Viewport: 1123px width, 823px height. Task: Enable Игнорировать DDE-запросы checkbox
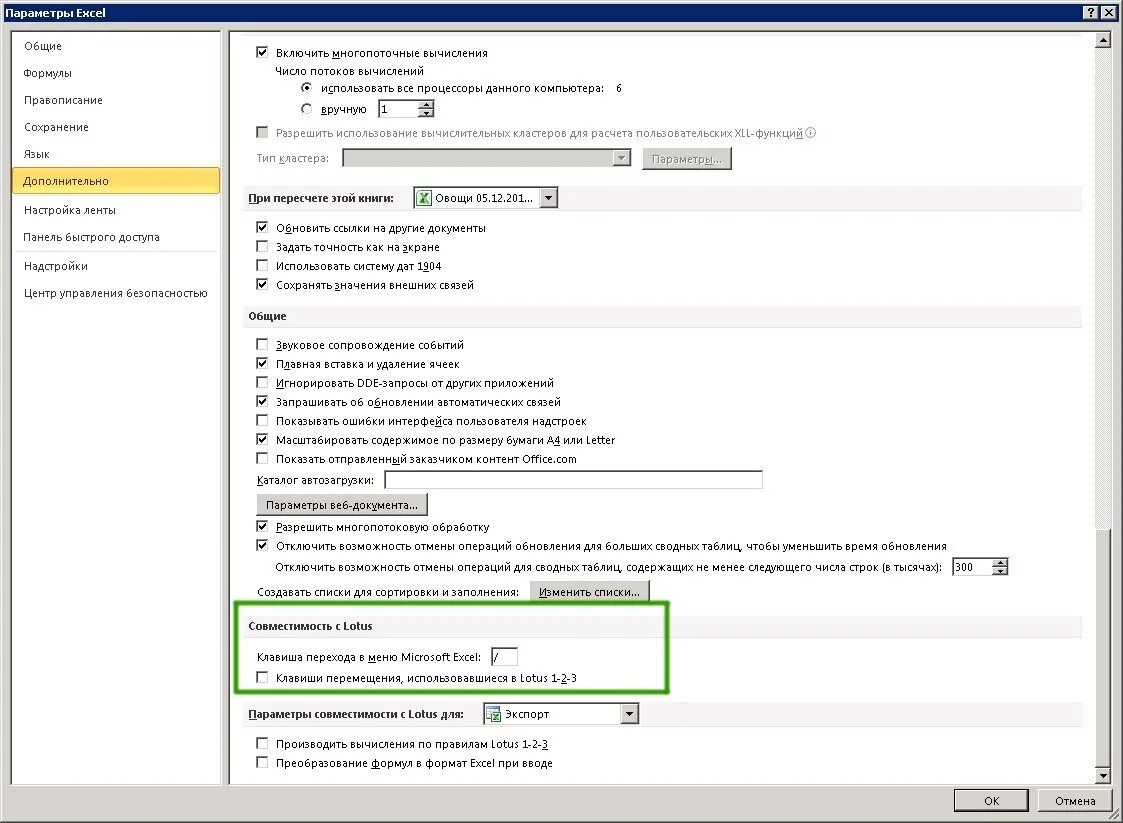point(262,382)
